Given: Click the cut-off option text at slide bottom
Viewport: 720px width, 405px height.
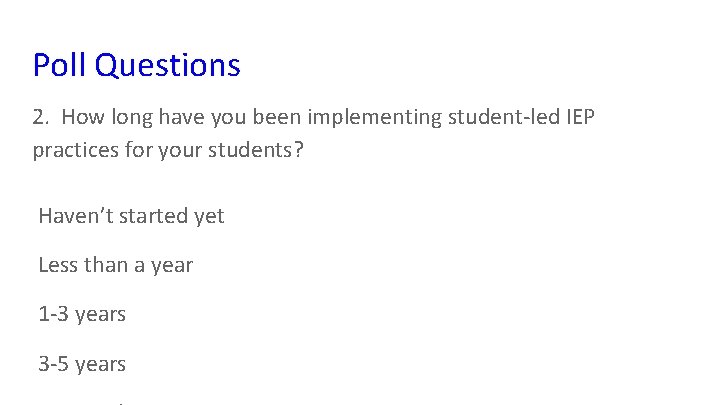Looking at the screenshot, I should pyautogui.click(x=119, y=402).
